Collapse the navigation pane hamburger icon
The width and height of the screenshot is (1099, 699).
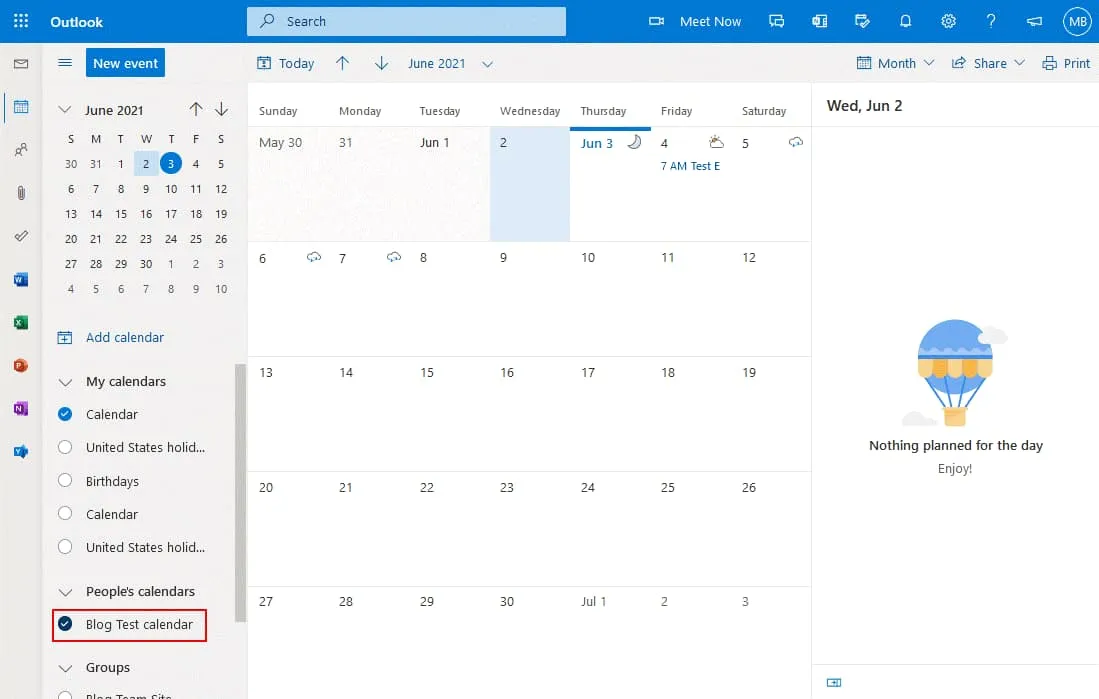[x=65, y=63]
